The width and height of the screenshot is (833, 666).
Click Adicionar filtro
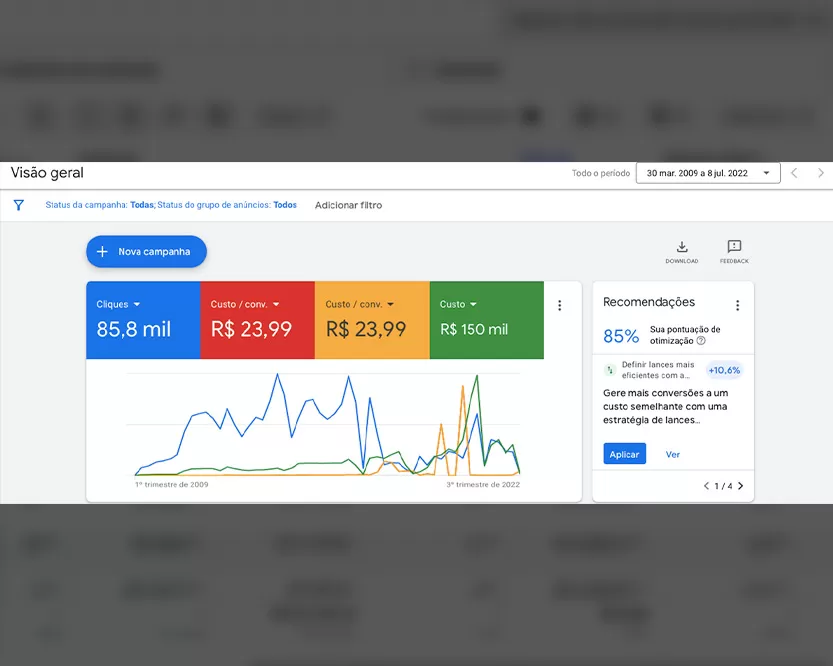348,205
